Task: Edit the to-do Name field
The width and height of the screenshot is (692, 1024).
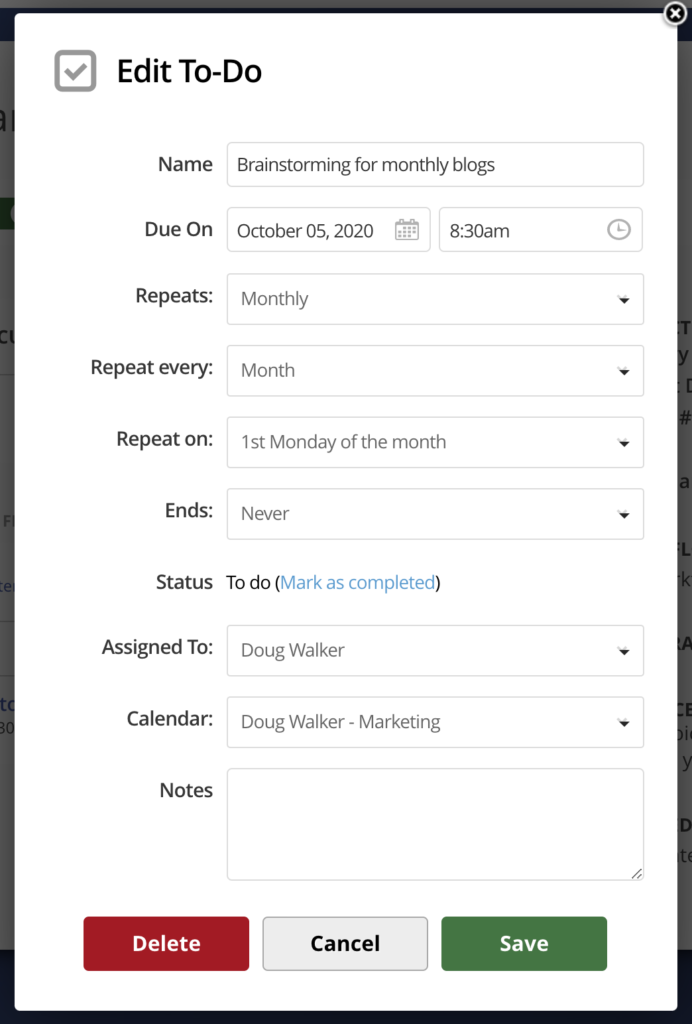Action: 435,164
